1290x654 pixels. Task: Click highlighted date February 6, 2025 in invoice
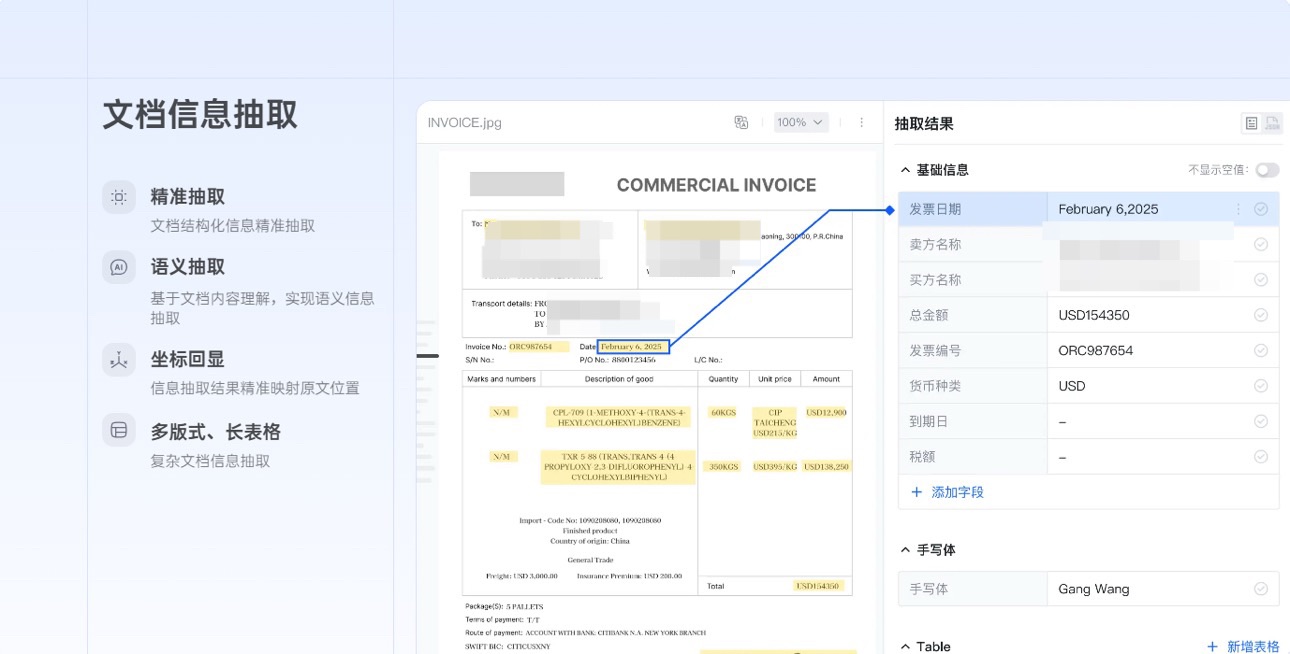[633, 346]
